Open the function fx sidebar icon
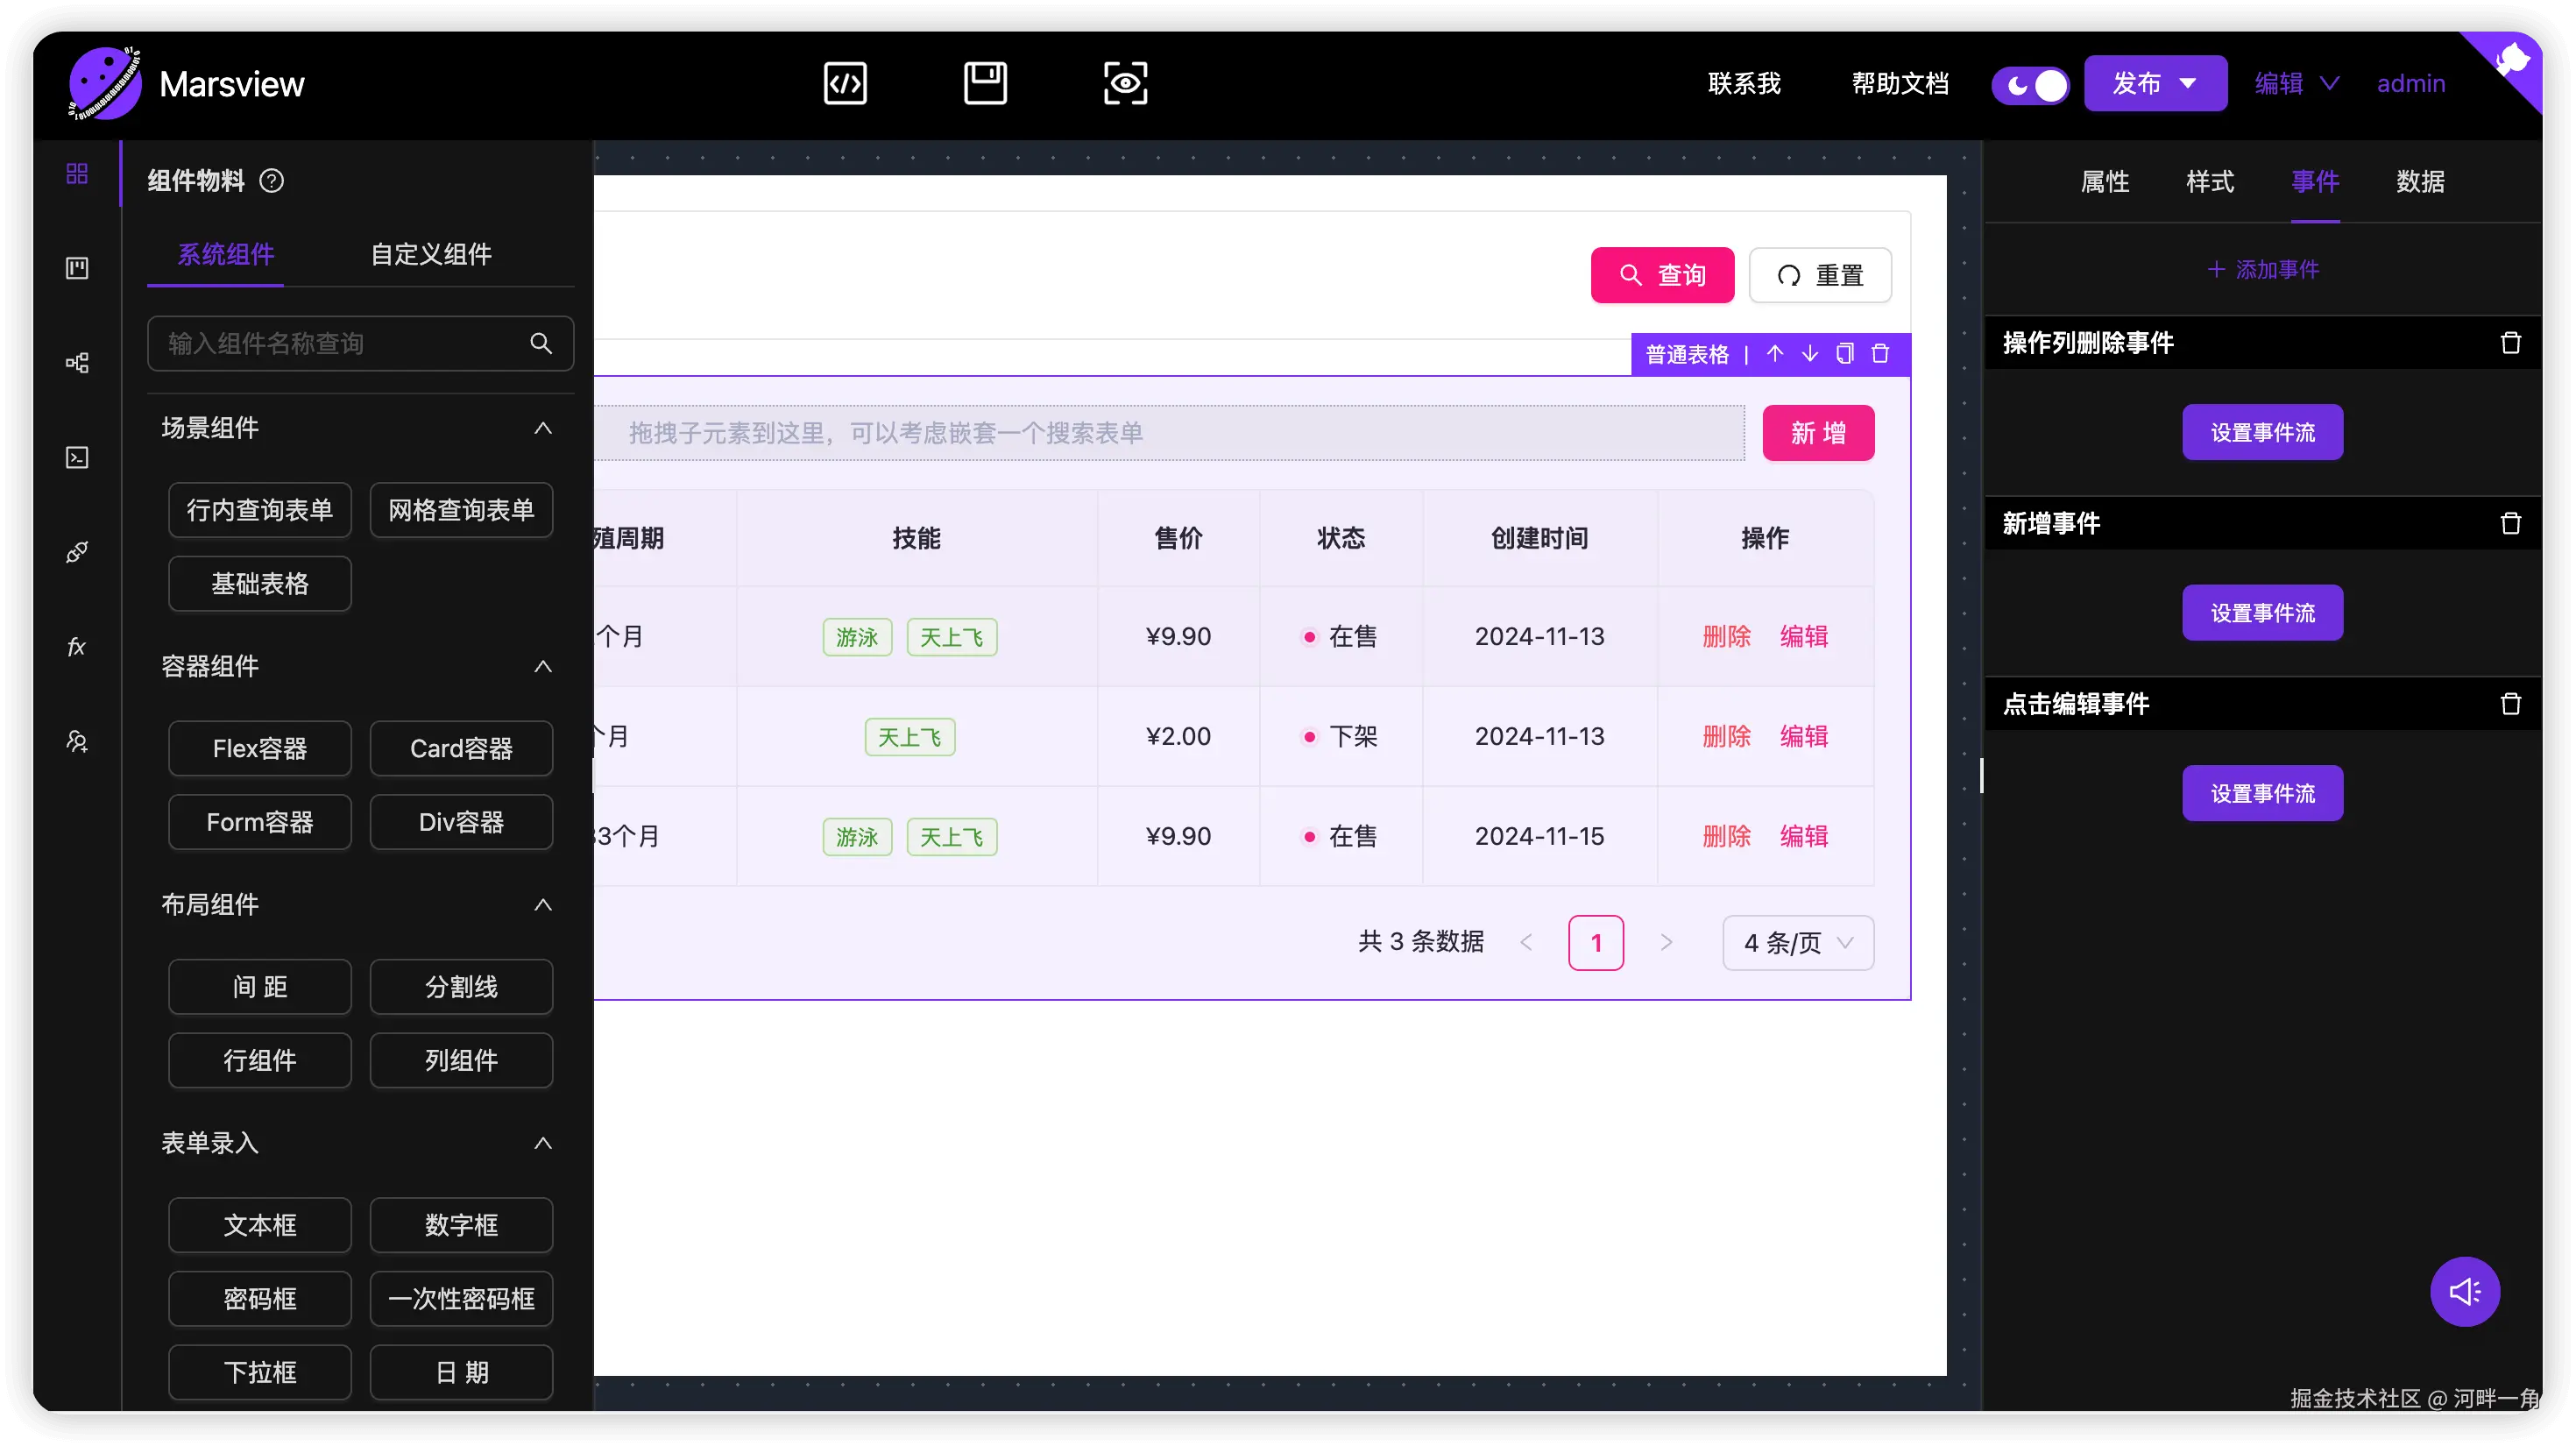The width and height of the screenshot is (2576, 1446). tap(77, 647)
